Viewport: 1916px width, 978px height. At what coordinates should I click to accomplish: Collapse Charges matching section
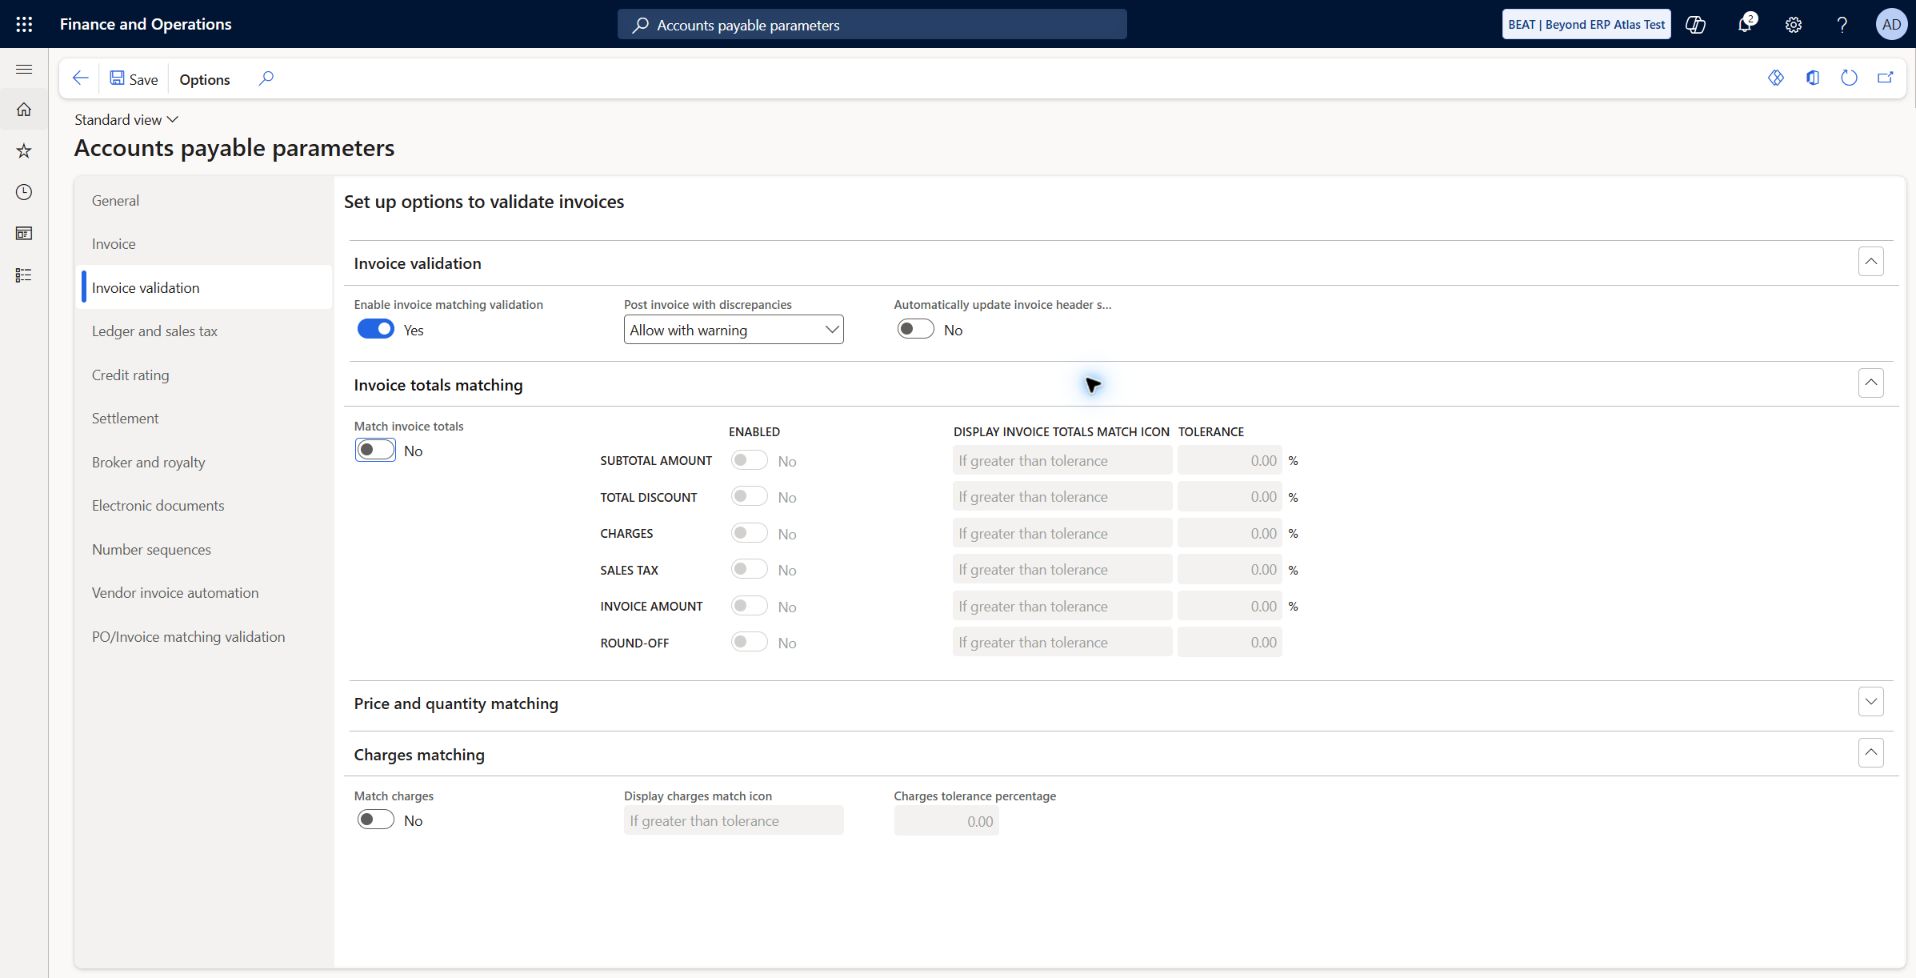tap(1871, 753)
